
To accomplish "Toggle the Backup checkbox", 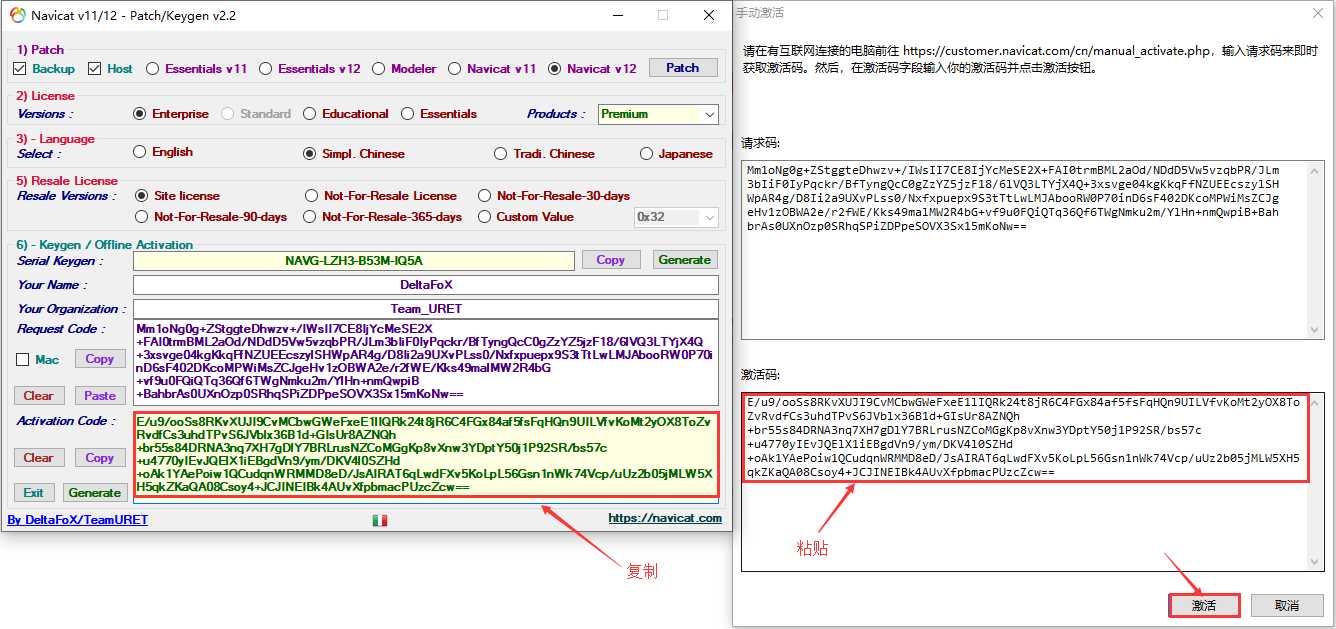I will [19, 69].
